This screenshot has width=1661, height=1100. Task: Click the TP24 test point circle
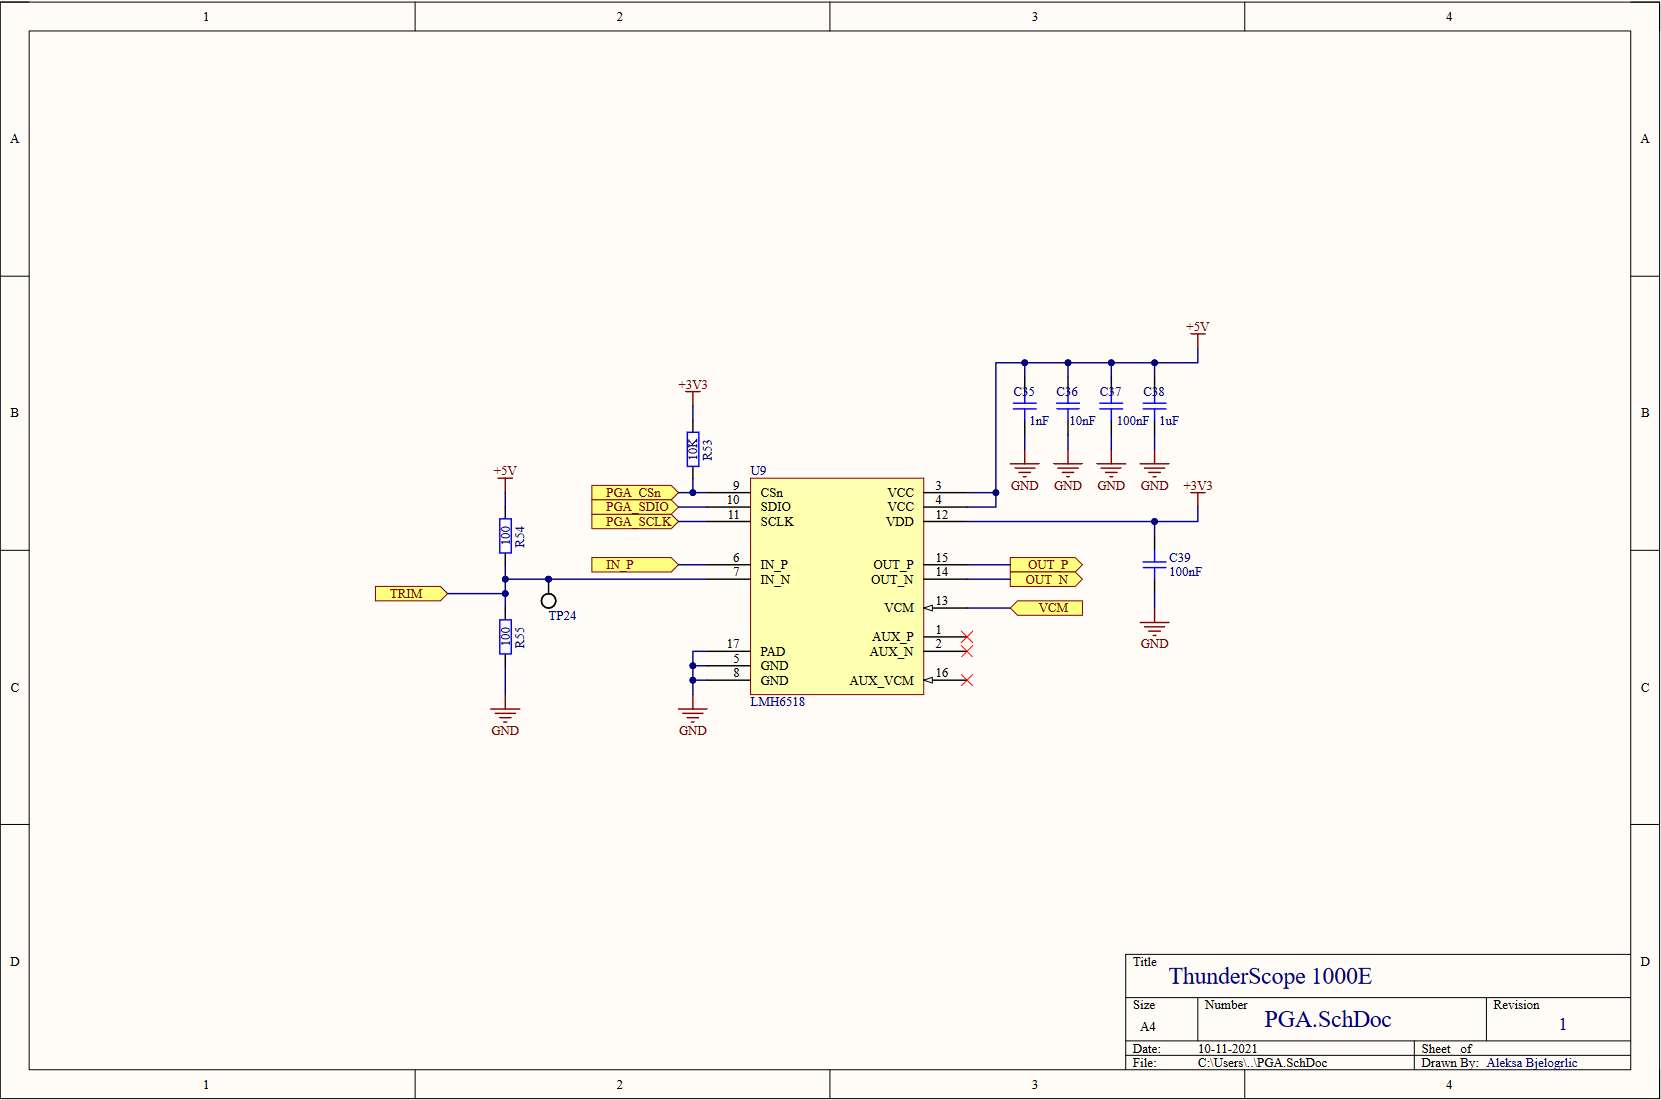(548, 601)
